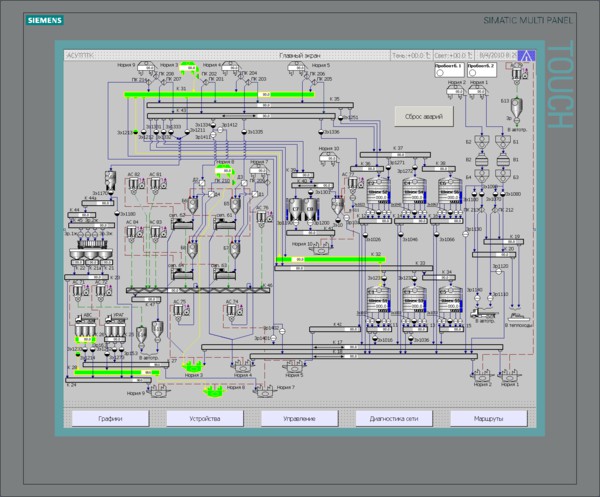Select the Нория 7 boot at bottom
600x497 pixels.
pos(264,391)
